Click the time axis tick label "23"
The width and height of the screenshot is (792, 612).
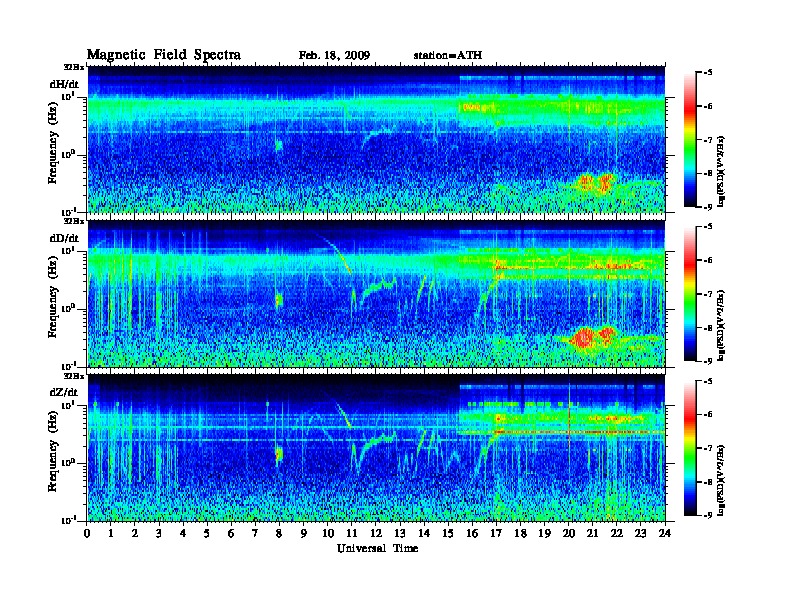(x=640, y=533)
